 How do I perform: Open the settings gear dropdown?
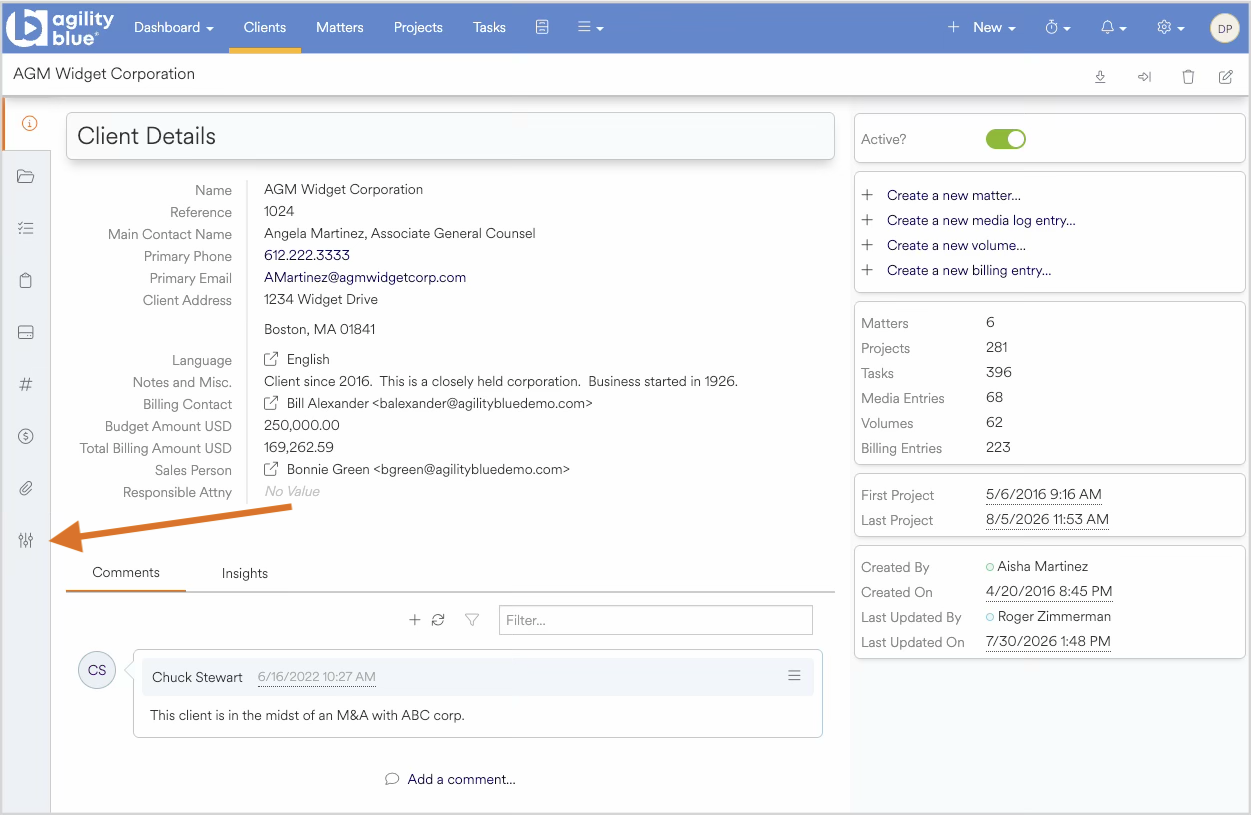click(1171, 28)
